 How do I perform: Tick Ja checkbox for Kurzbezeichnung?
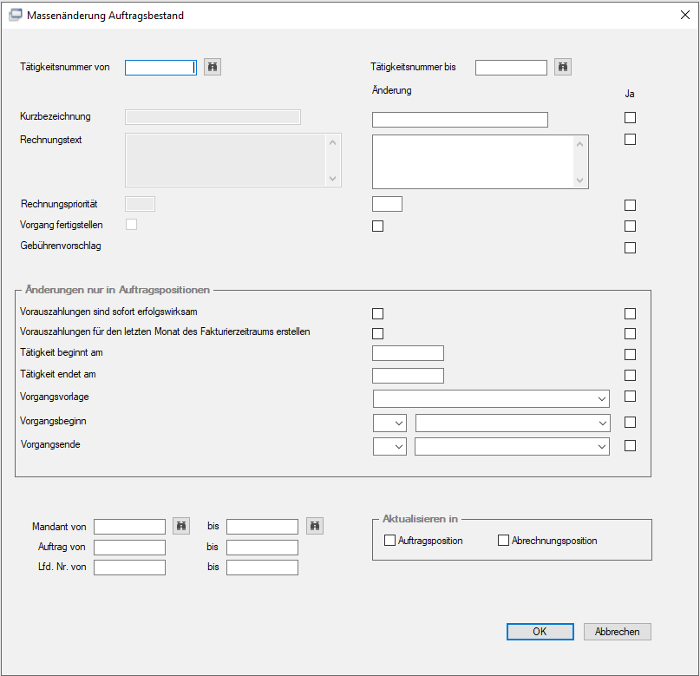[630, 117]
